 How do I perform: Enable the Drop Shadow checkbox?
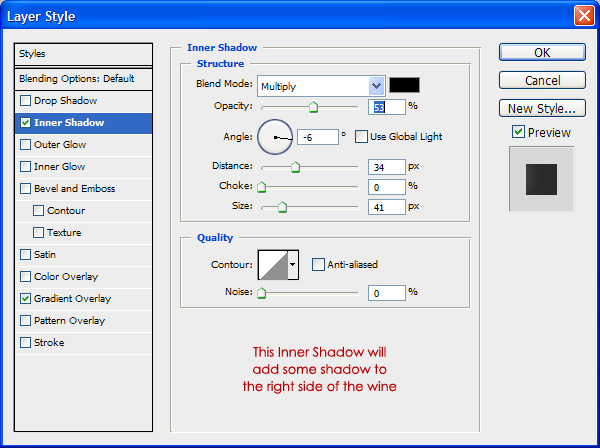25,101
